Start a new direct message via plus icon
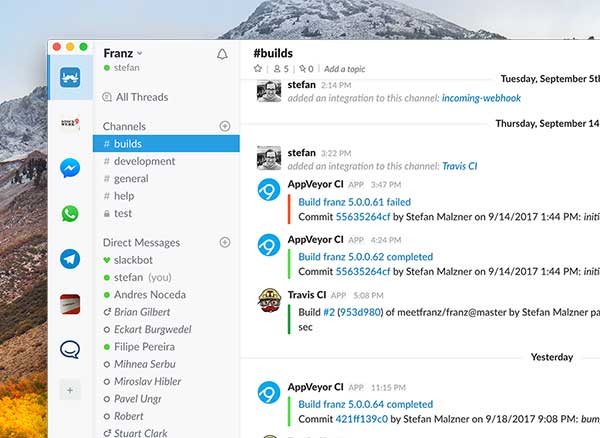The height and width of the screenshot is (438, 600). click(225, 242)
